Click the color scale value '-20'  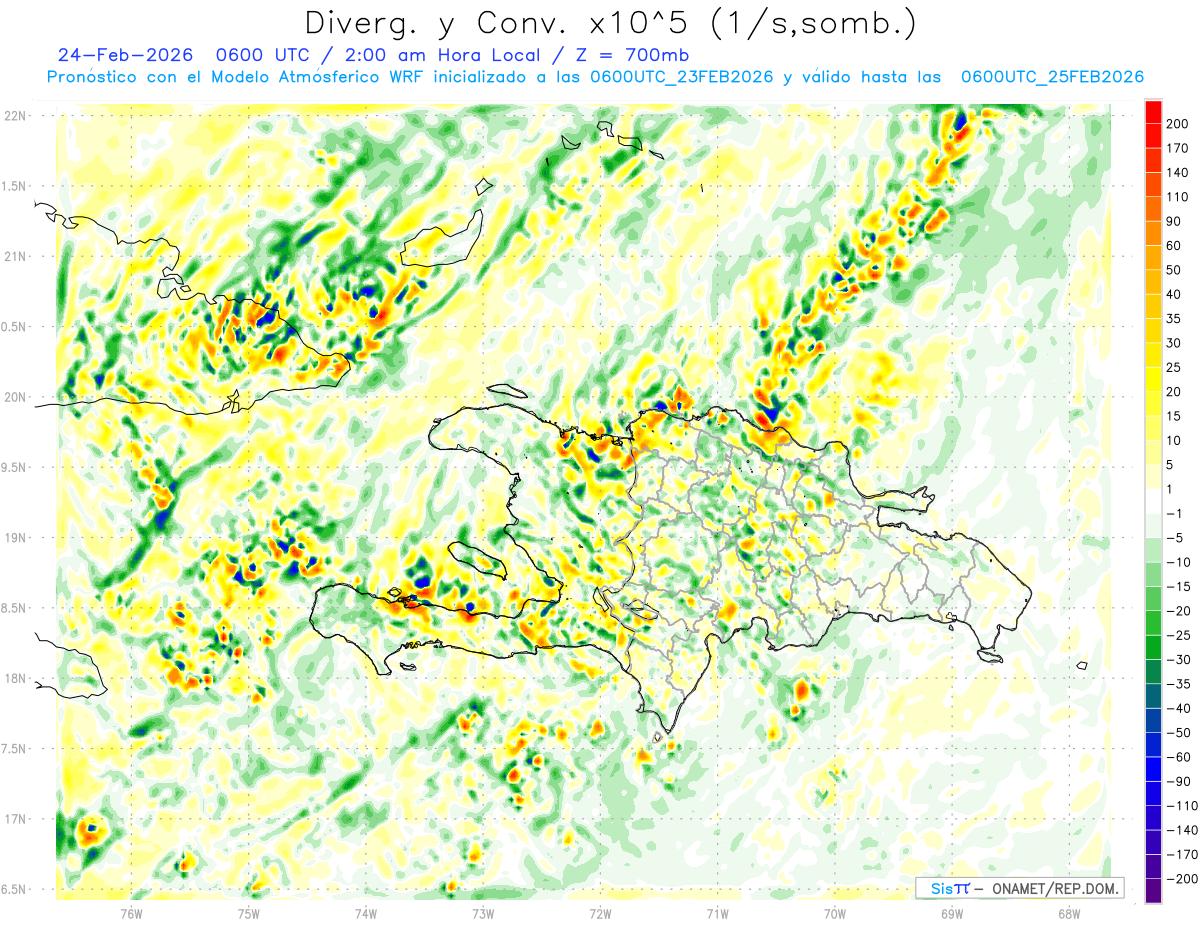pos(1179,611)
